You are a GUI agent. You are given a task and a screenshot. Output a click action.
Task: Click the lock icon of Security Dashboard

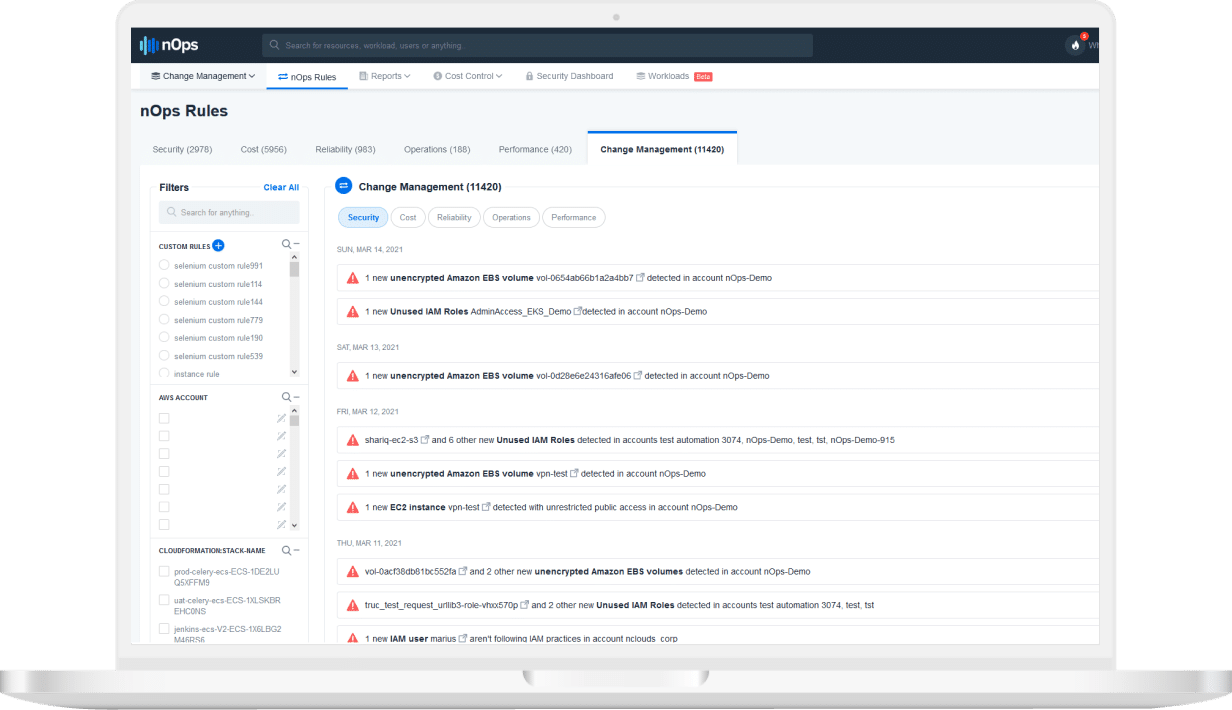coord(529,76)
